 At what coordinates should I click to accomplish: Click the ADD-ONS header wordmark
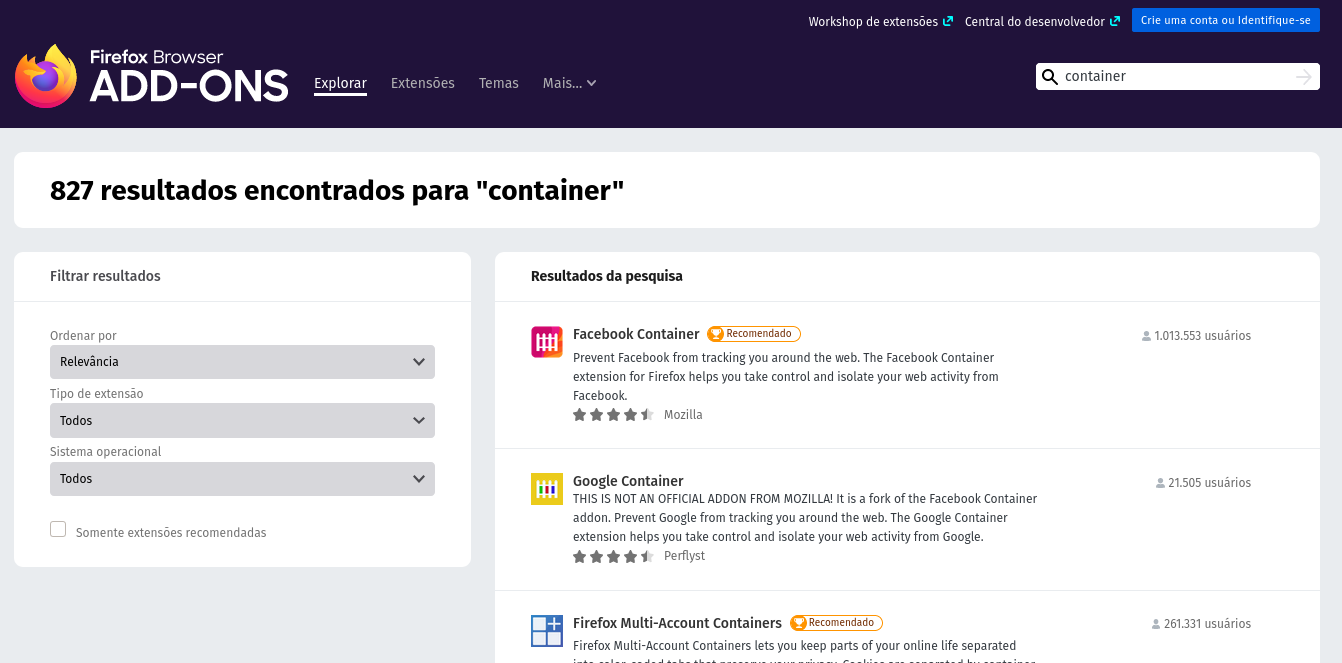[189, 86]
